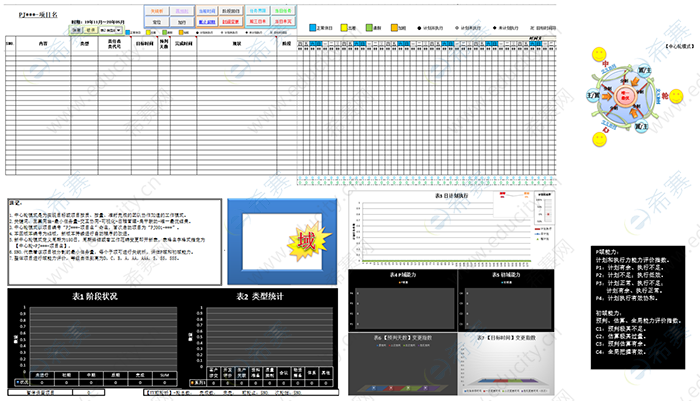Select the 表4 P域能力 chart
The width and height of the screenshot is (700, 401).
403,300
